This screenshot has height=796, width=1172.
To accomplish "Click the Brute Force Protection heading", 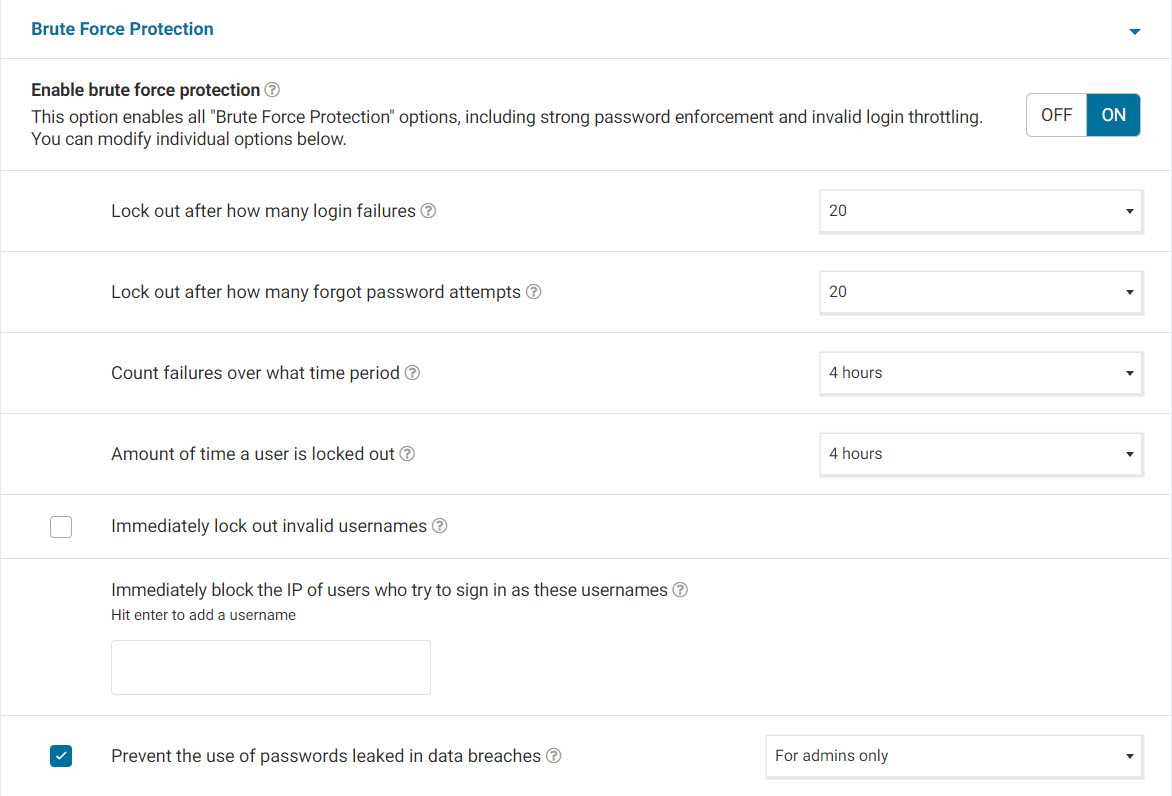I will point(122,29).
